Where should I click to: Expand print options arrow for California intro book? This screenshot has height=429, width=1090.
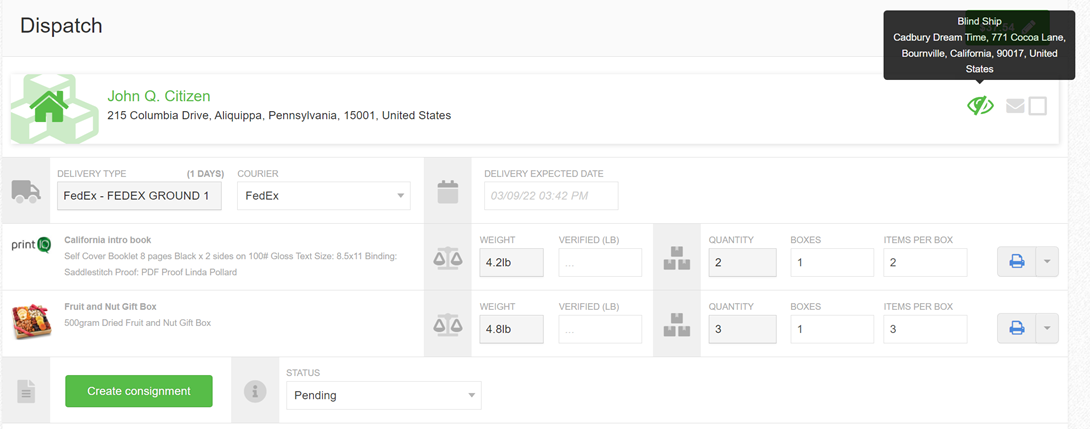[1046, 262]
